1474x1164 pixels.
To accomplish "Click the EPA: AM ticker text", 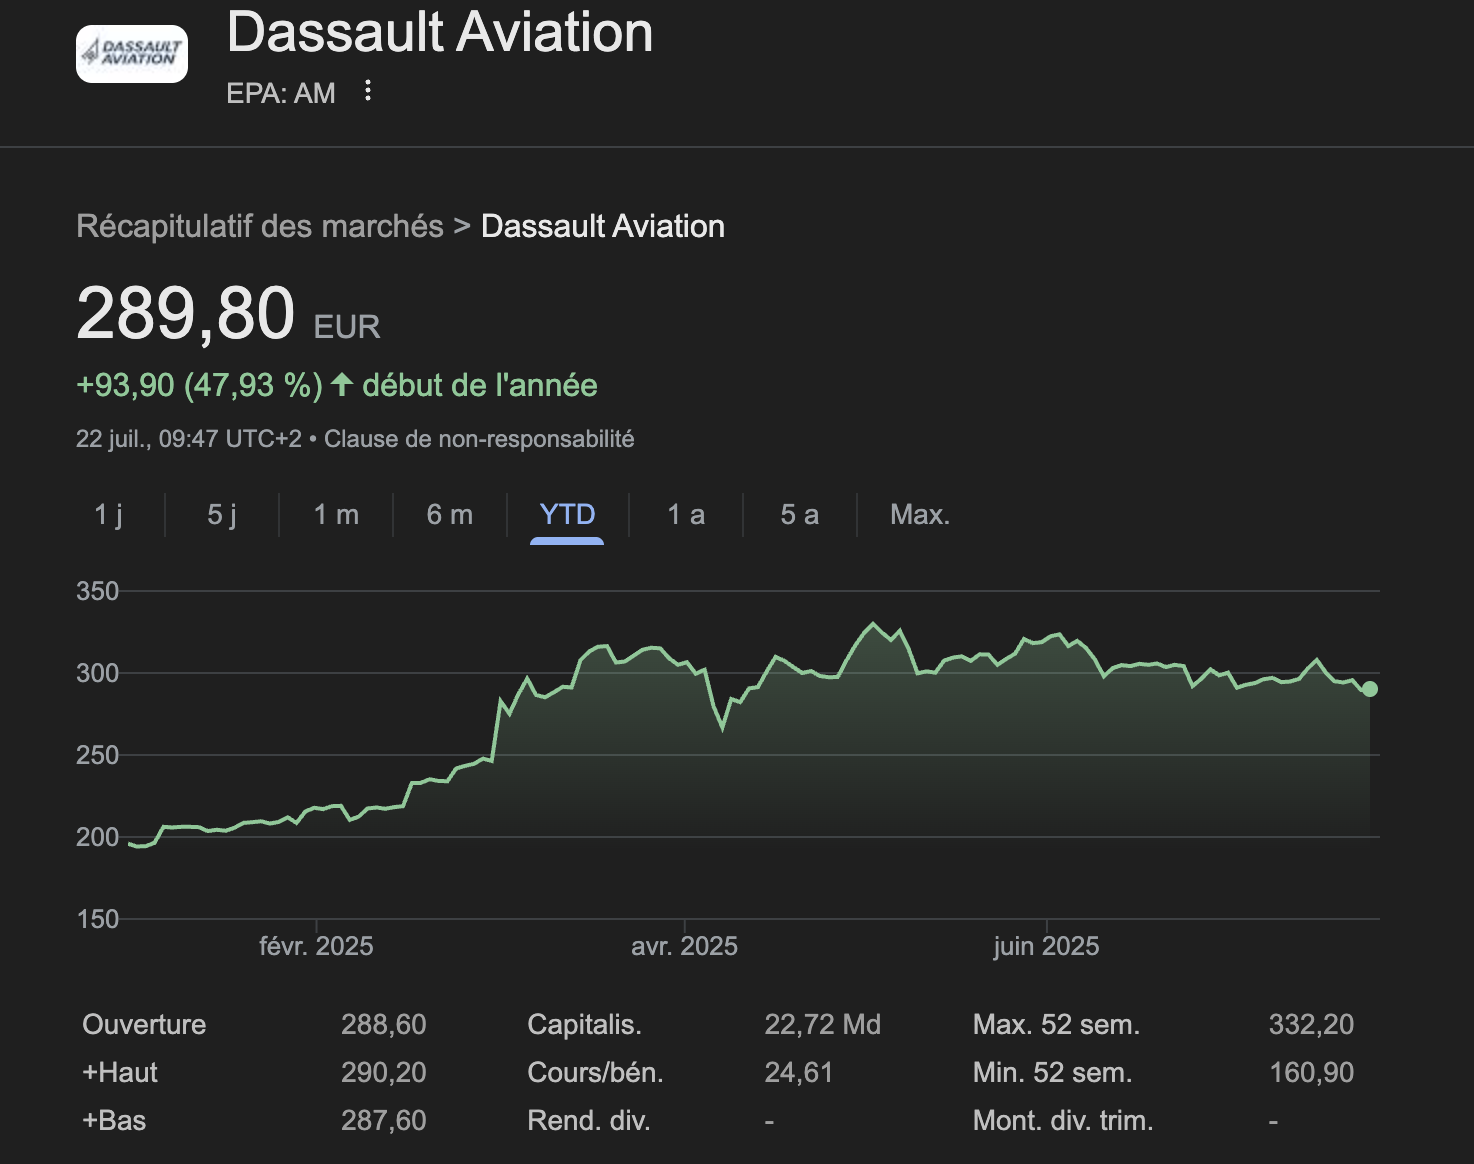I will [281, 93].
